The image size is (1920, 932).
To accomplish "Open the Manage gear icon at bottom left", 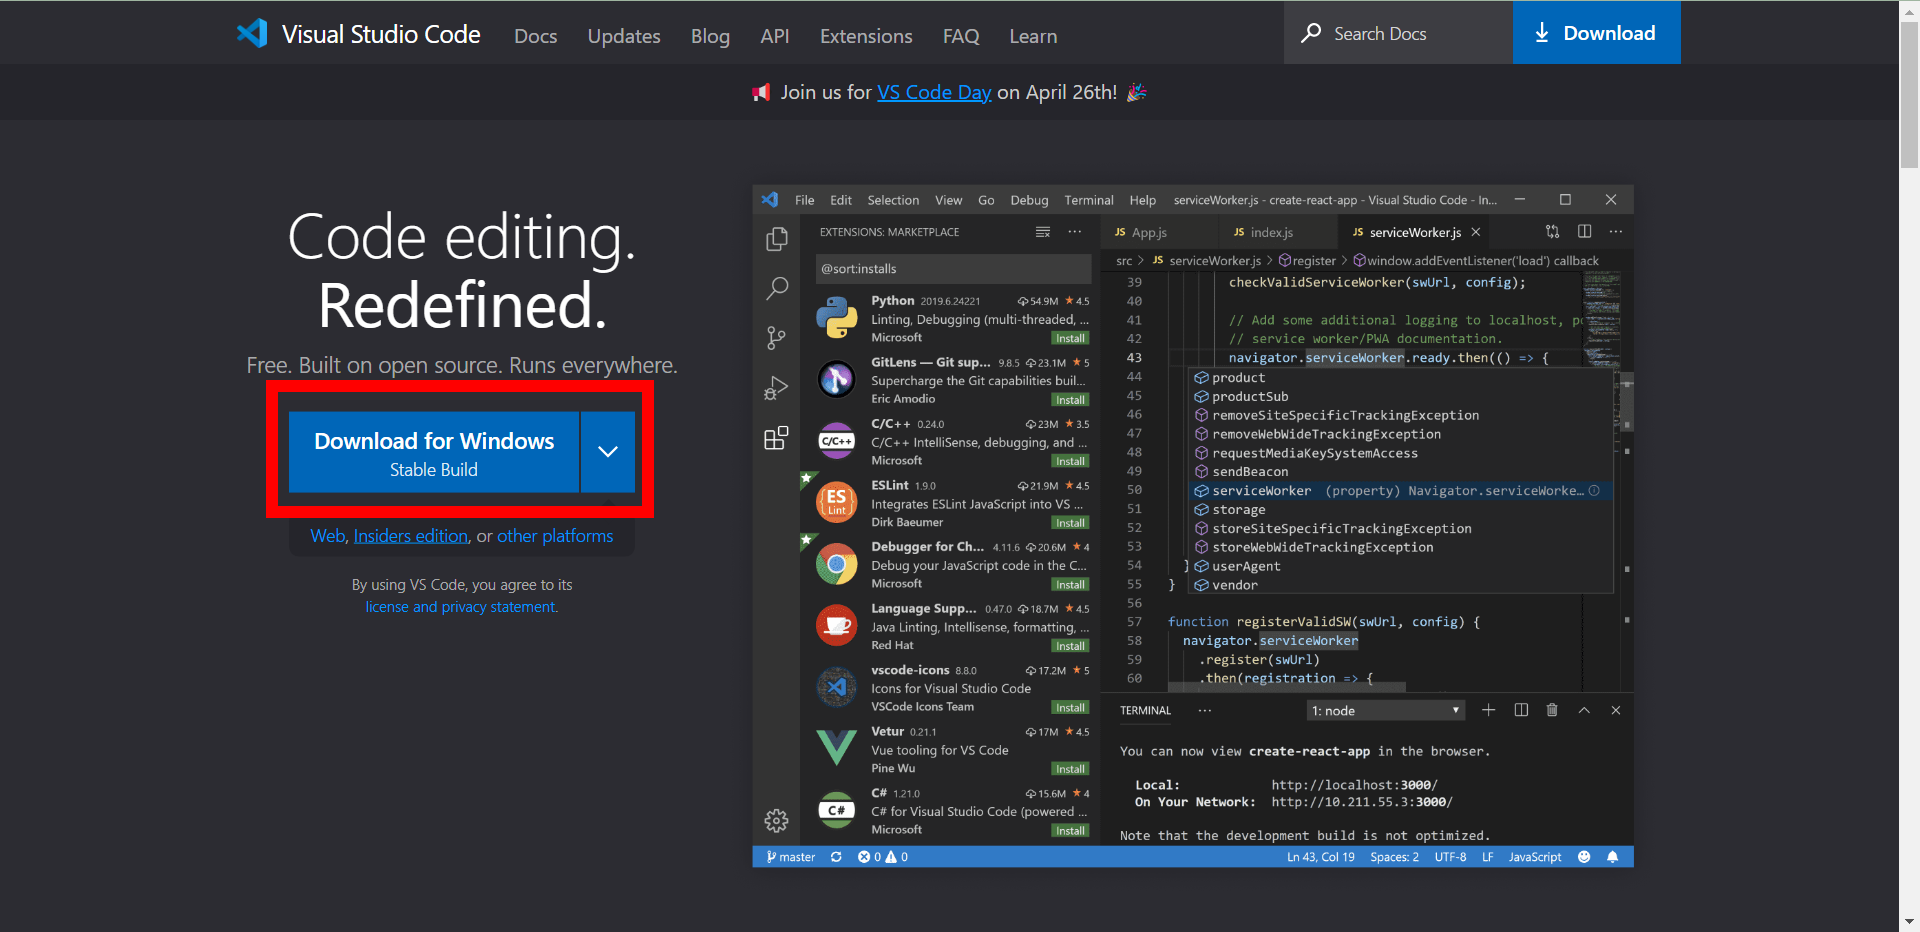I will point(776,821).
